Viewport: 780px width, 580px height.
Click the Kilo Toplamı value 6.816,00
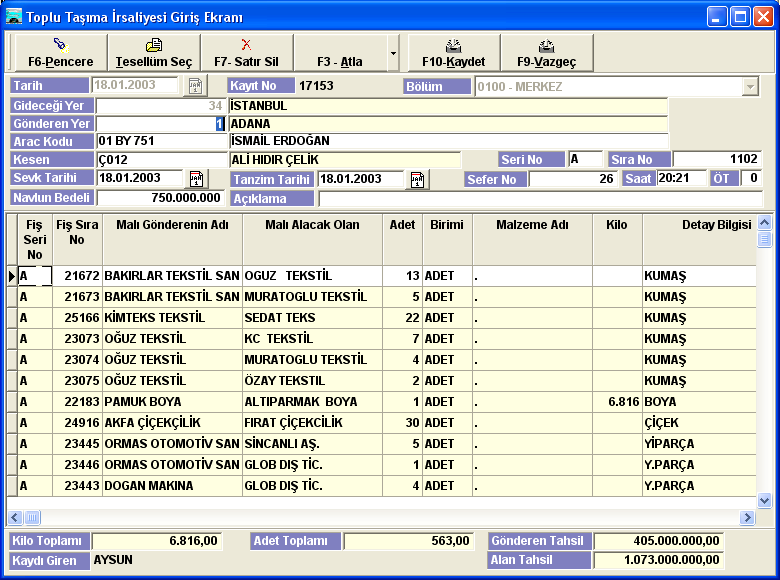(x=158, y=541)
